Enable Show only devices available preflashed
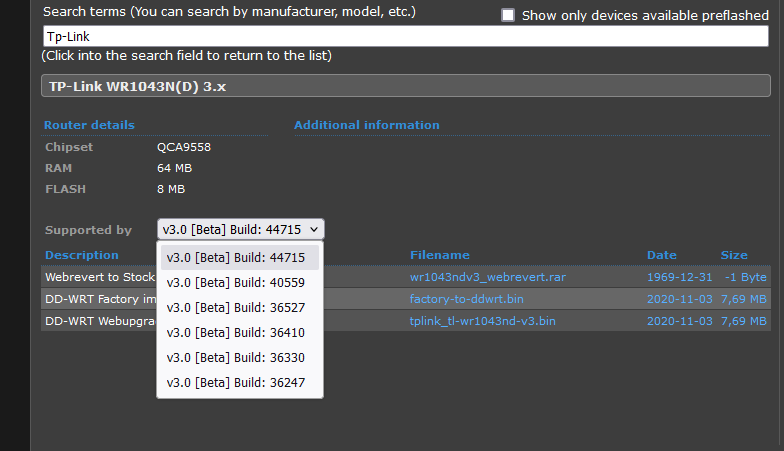The image size is (784, 451). pyautogui.click(x=508, y=15)
